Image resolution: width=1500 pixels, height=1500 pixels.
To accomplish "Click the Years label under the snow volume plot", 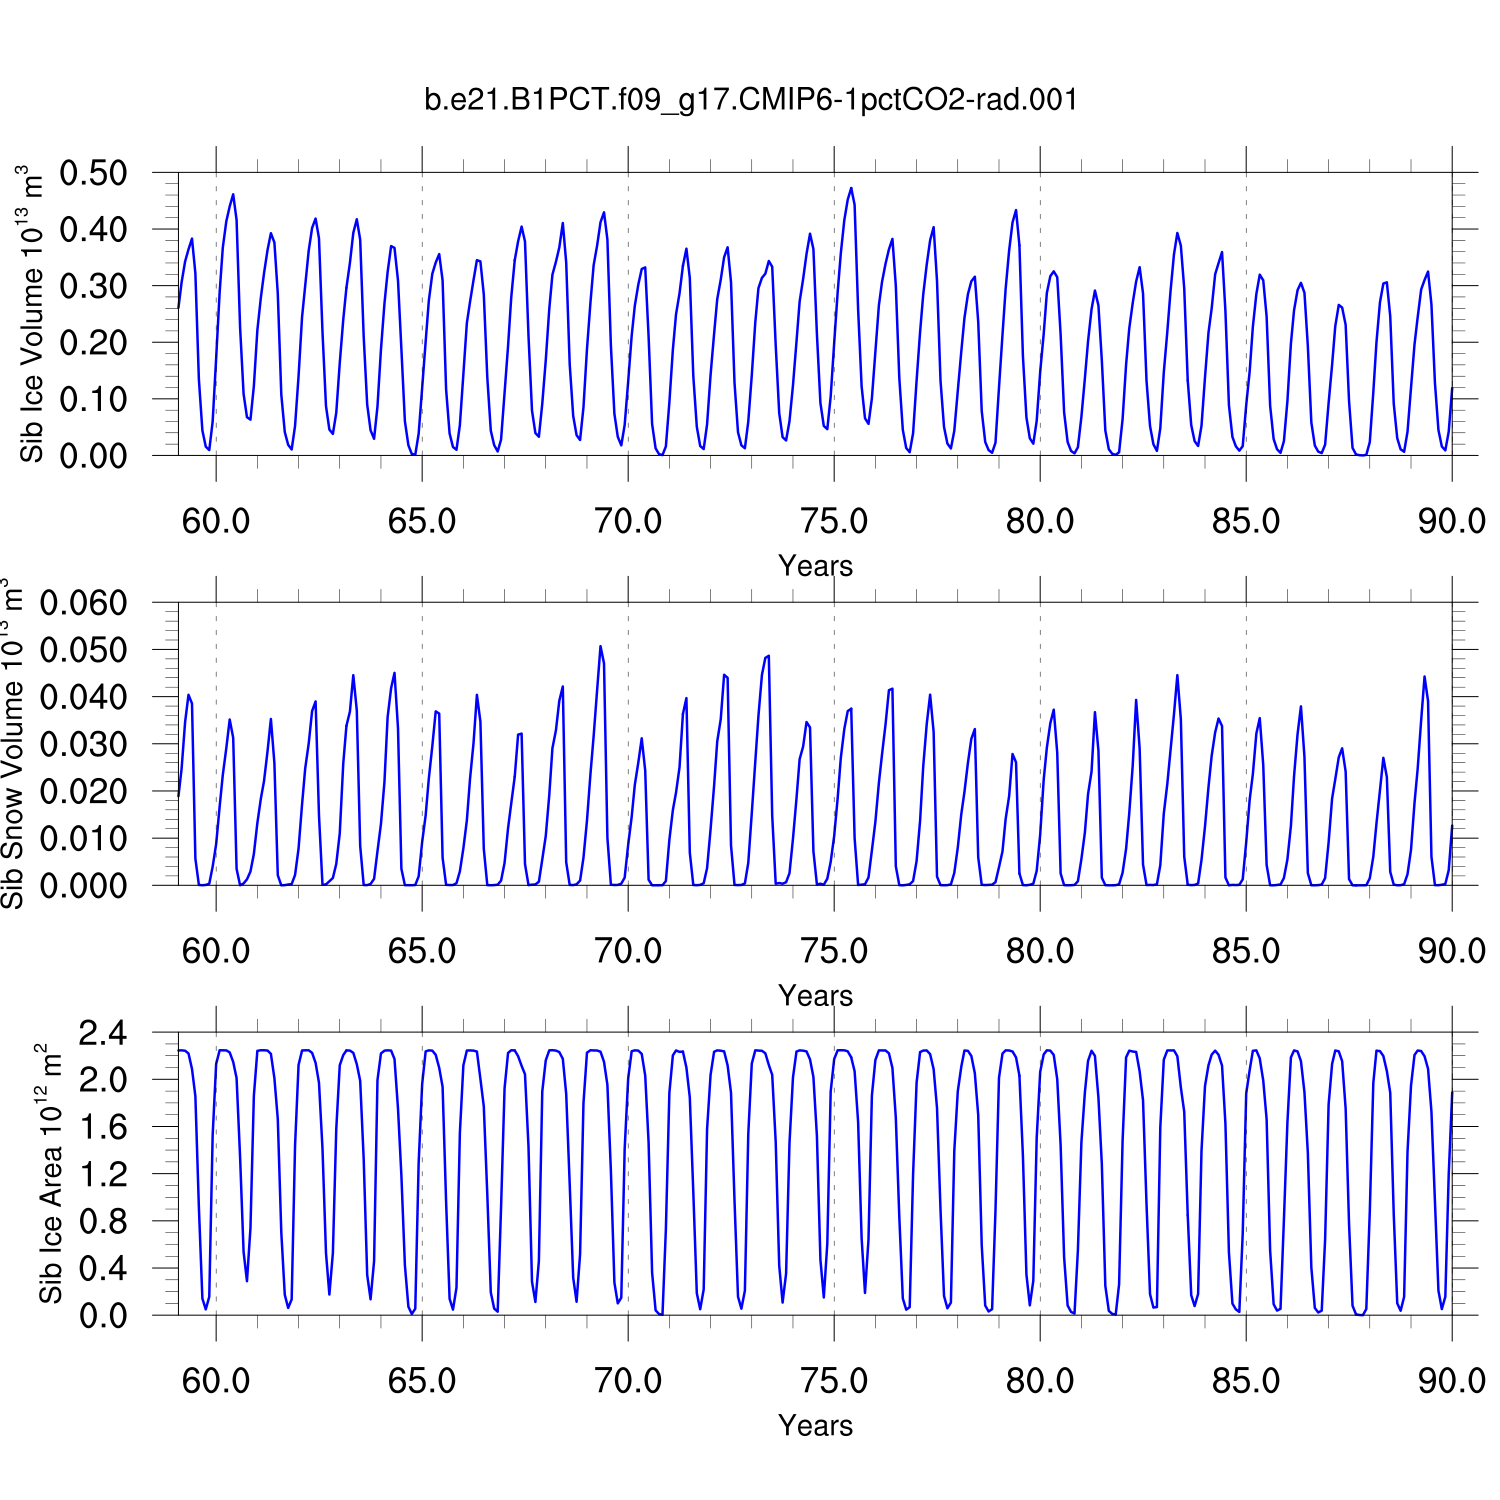I will (815, 996).
